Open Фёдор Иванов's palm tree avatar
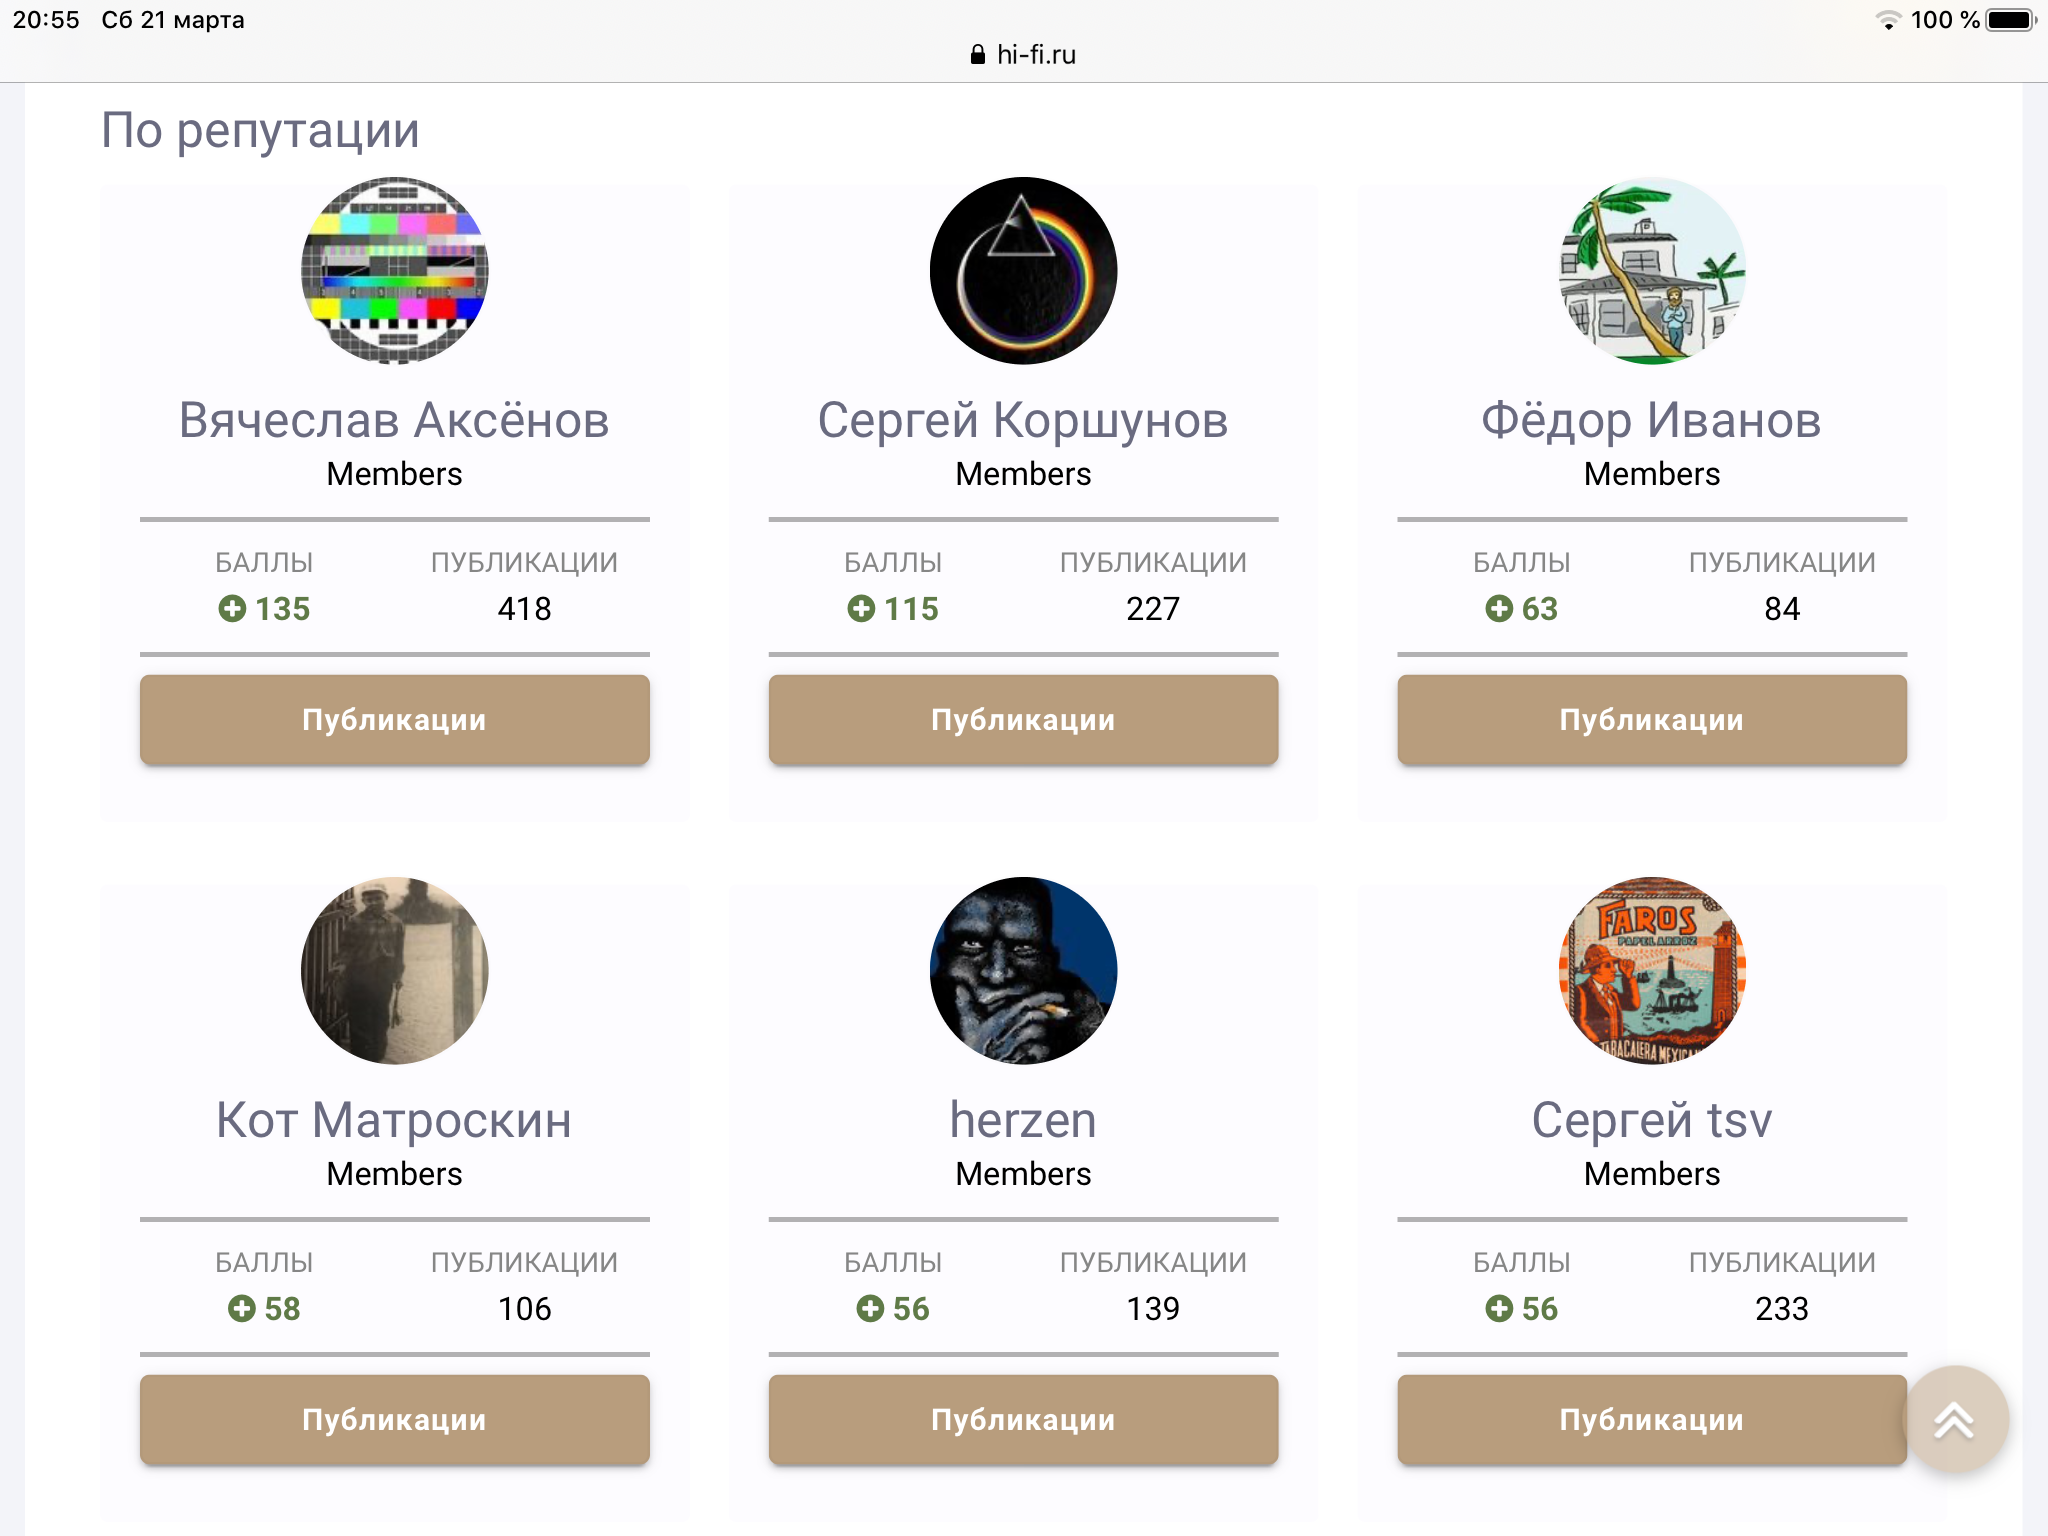2048x1536 pixels. pos(1652,271)
